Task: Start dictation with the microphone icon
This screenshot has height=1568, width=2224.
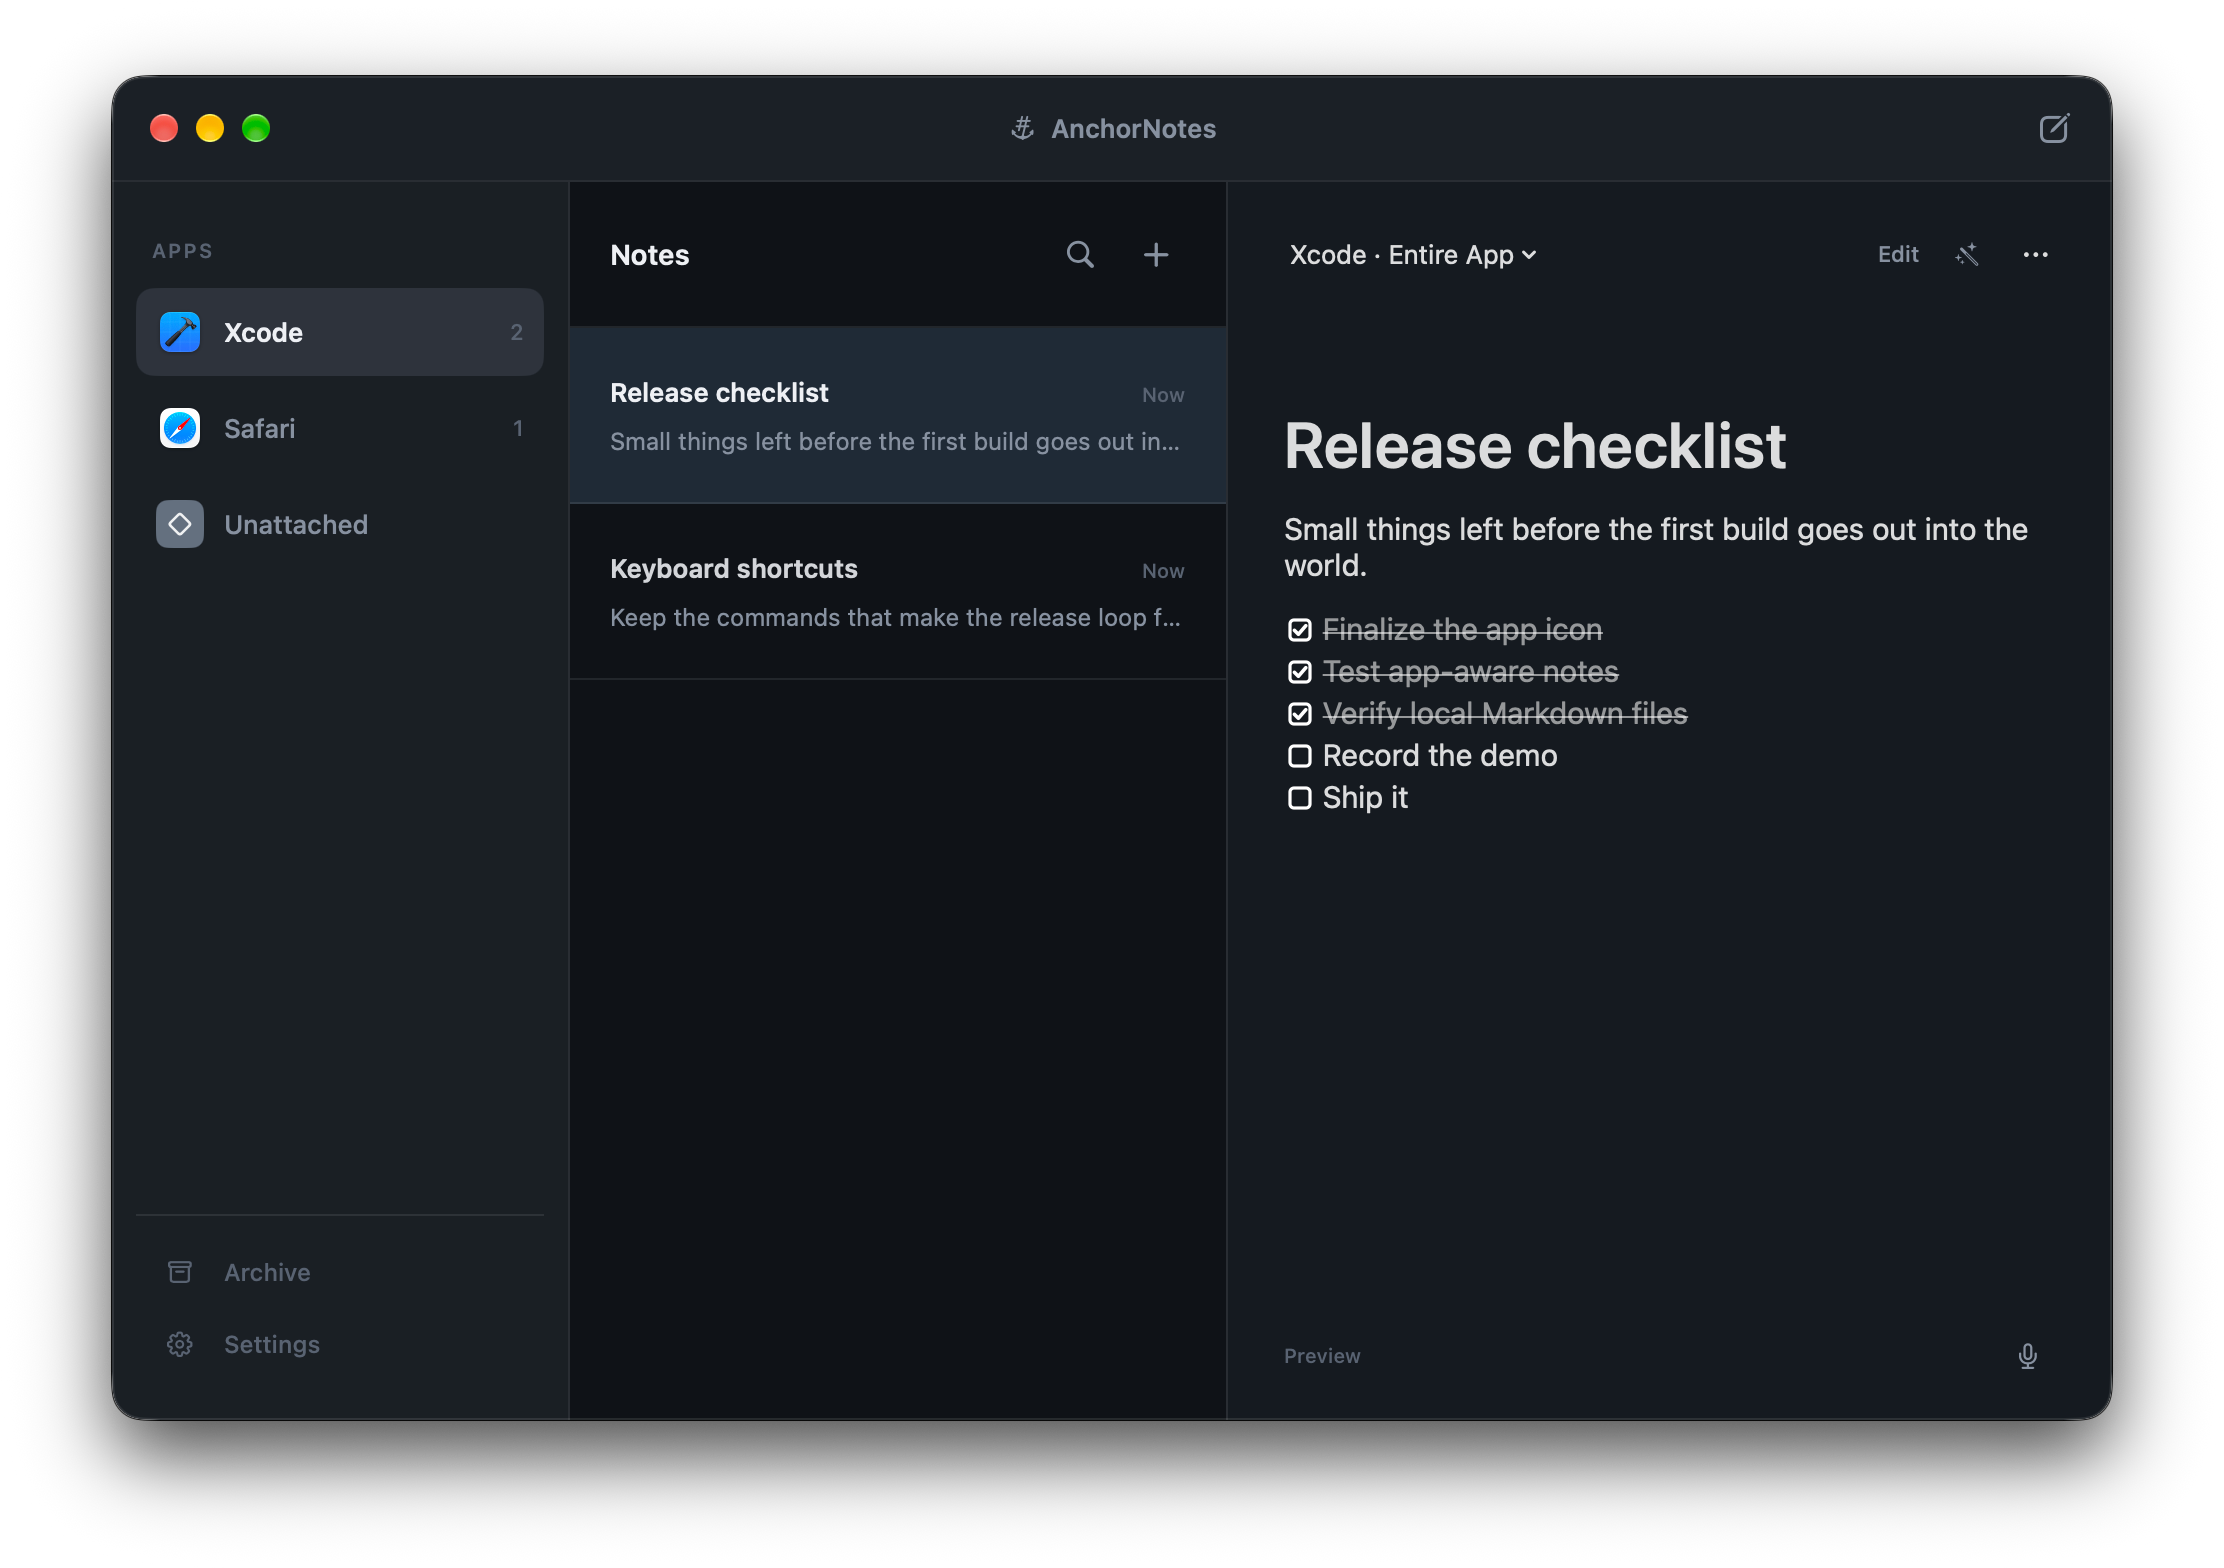Action: click(x=2027, y=1356)
